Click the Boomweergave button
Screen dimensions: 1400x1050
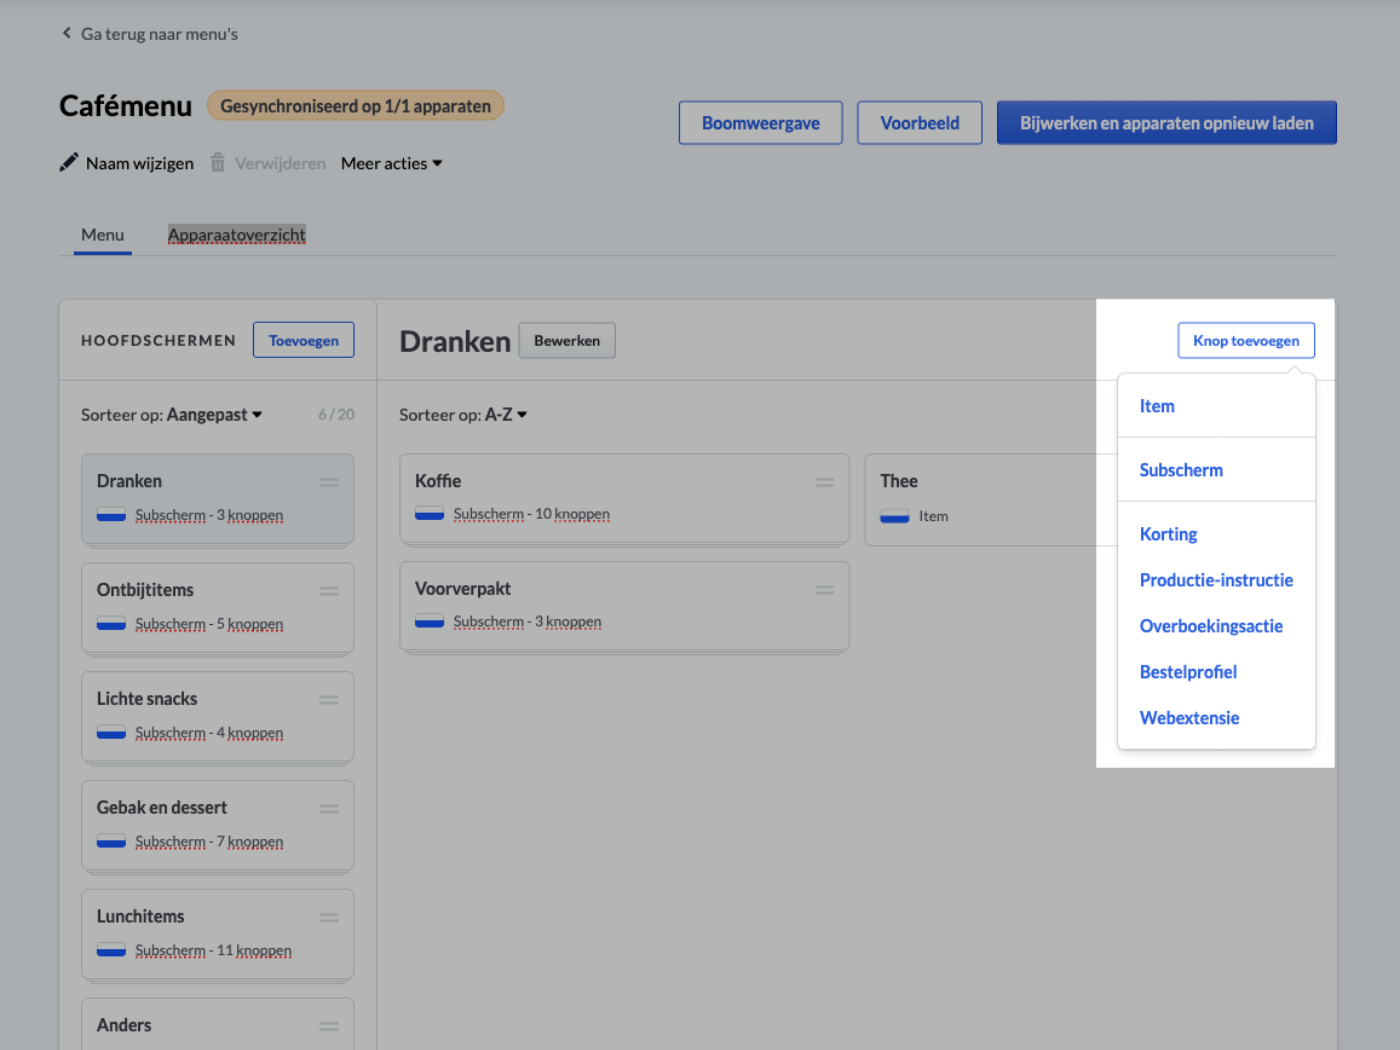(x=761, y=123)
